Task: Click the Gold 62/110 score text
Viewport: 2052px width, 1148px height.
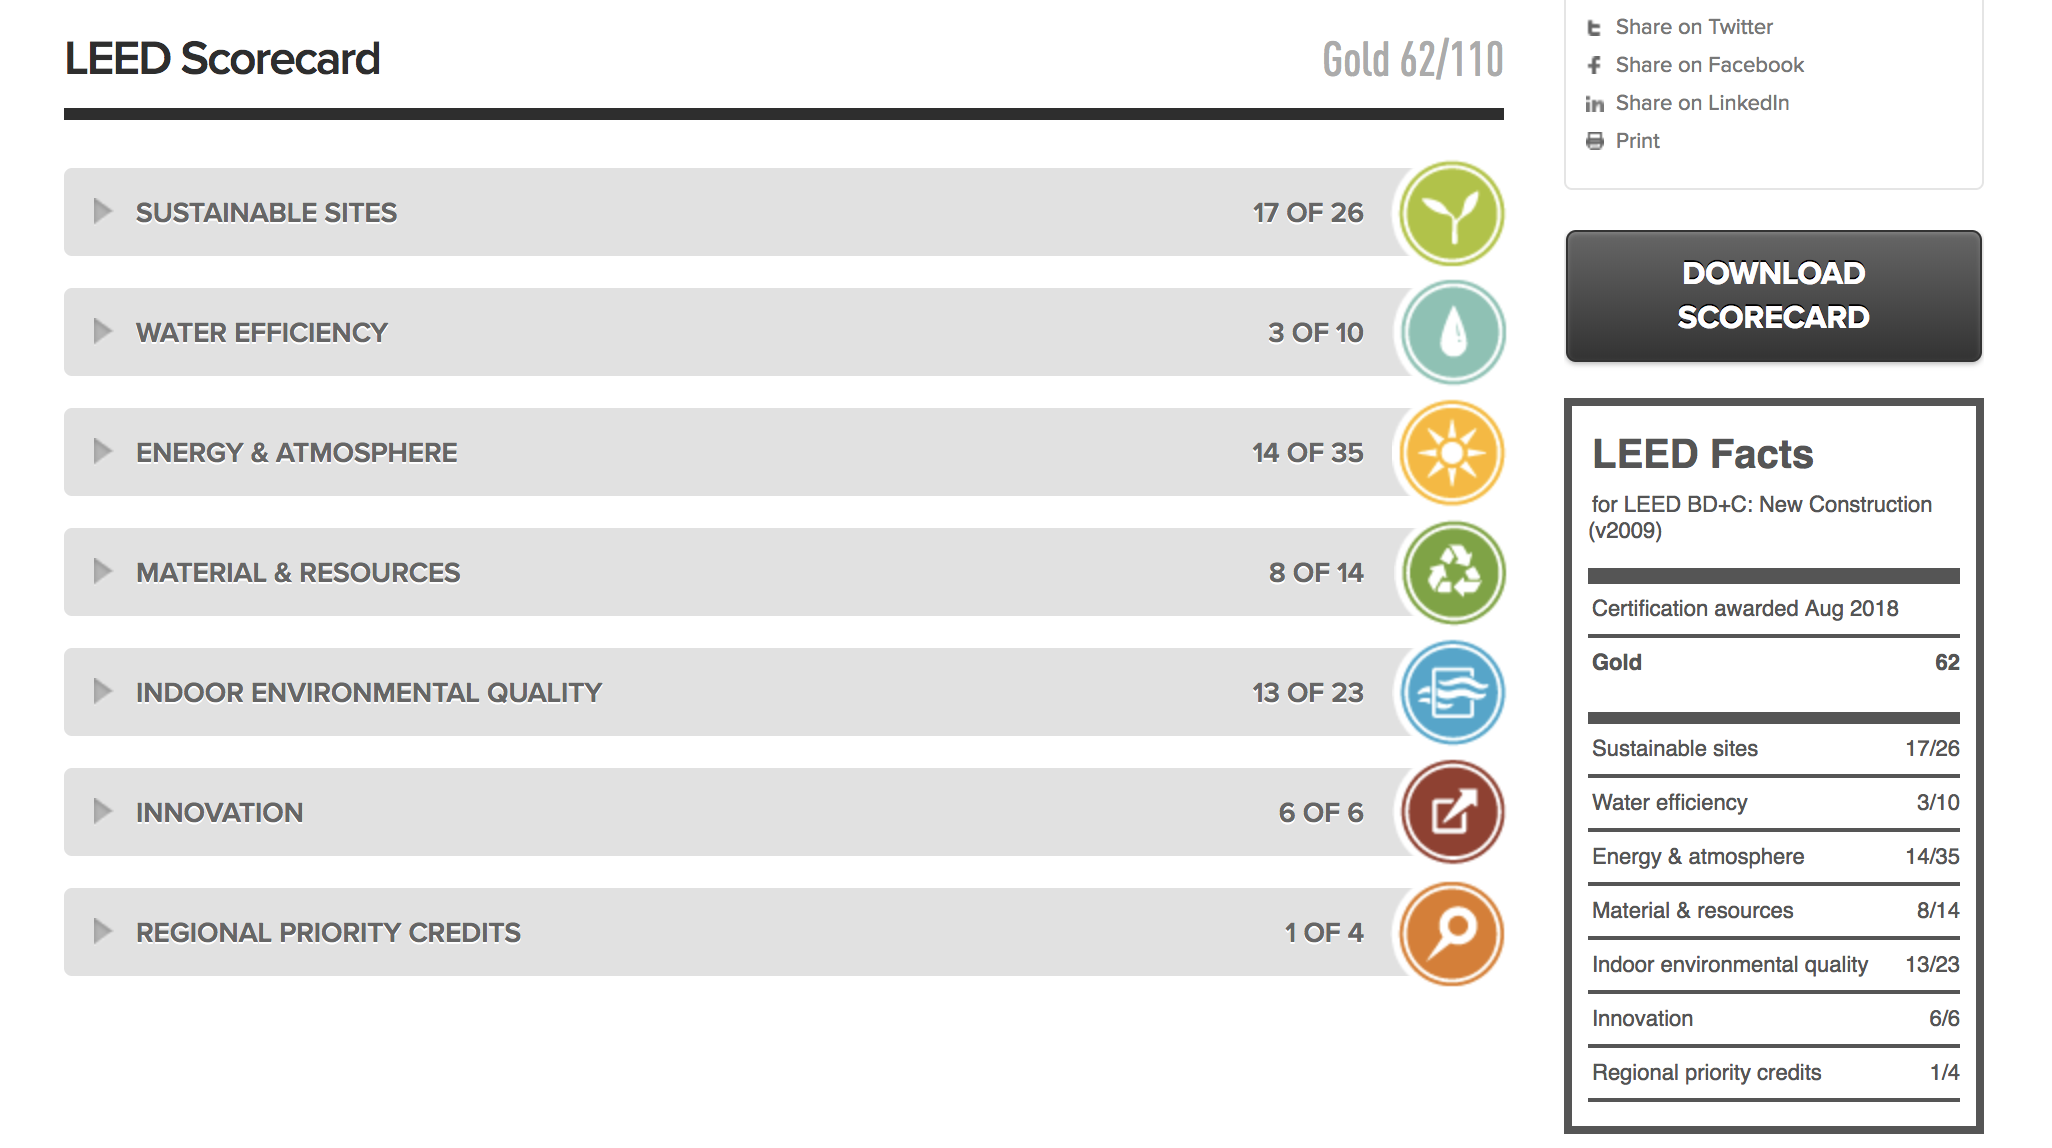Action: (1412, 60)
